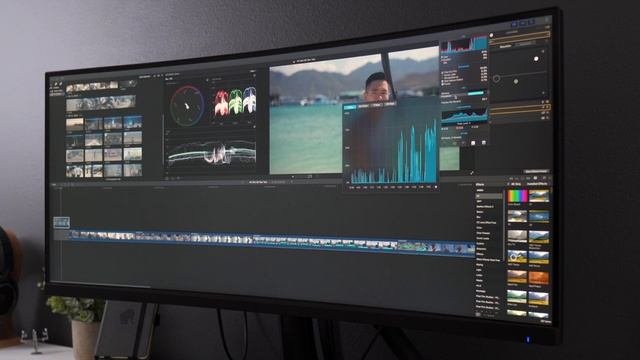Click the waveform monitor below the vectorscope
The image size is (640, 360).
click(x=212, y=153)
